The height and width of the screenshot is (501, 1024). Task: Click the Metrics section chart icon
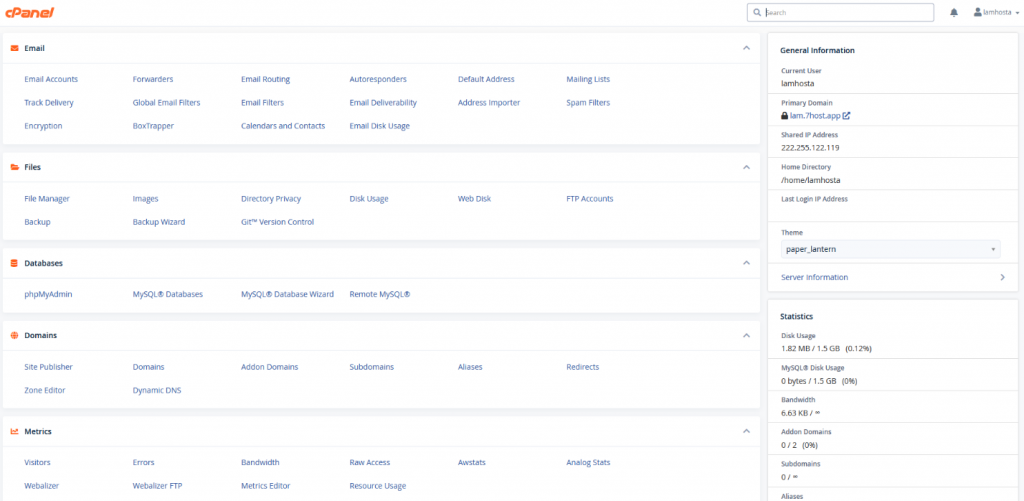tap(14, 432)
